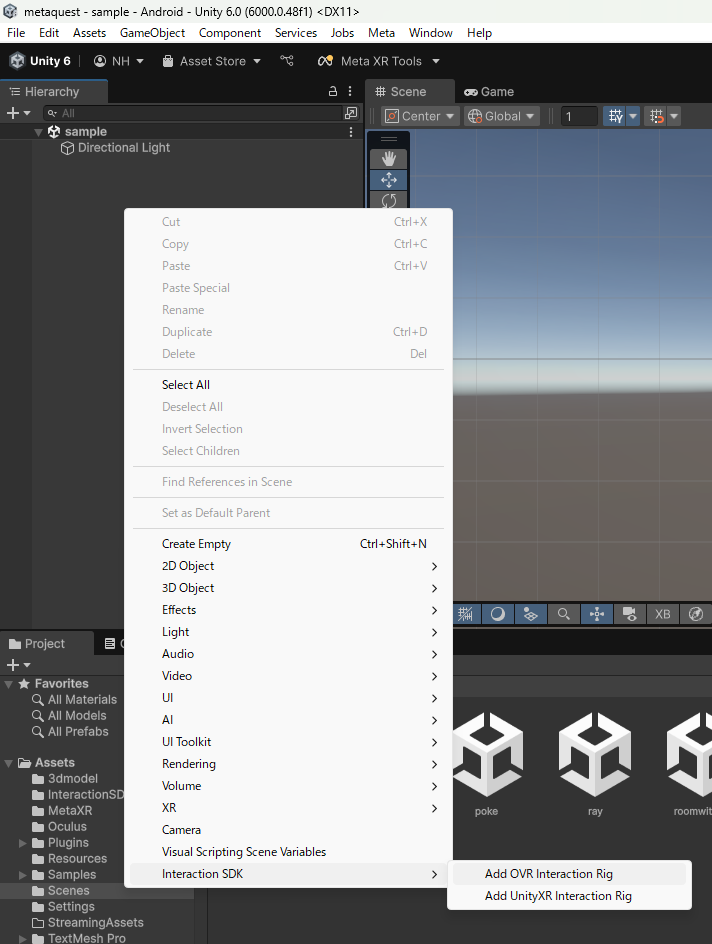
Task: Open the NH account dropdown
Action: [x=119, y=61]
